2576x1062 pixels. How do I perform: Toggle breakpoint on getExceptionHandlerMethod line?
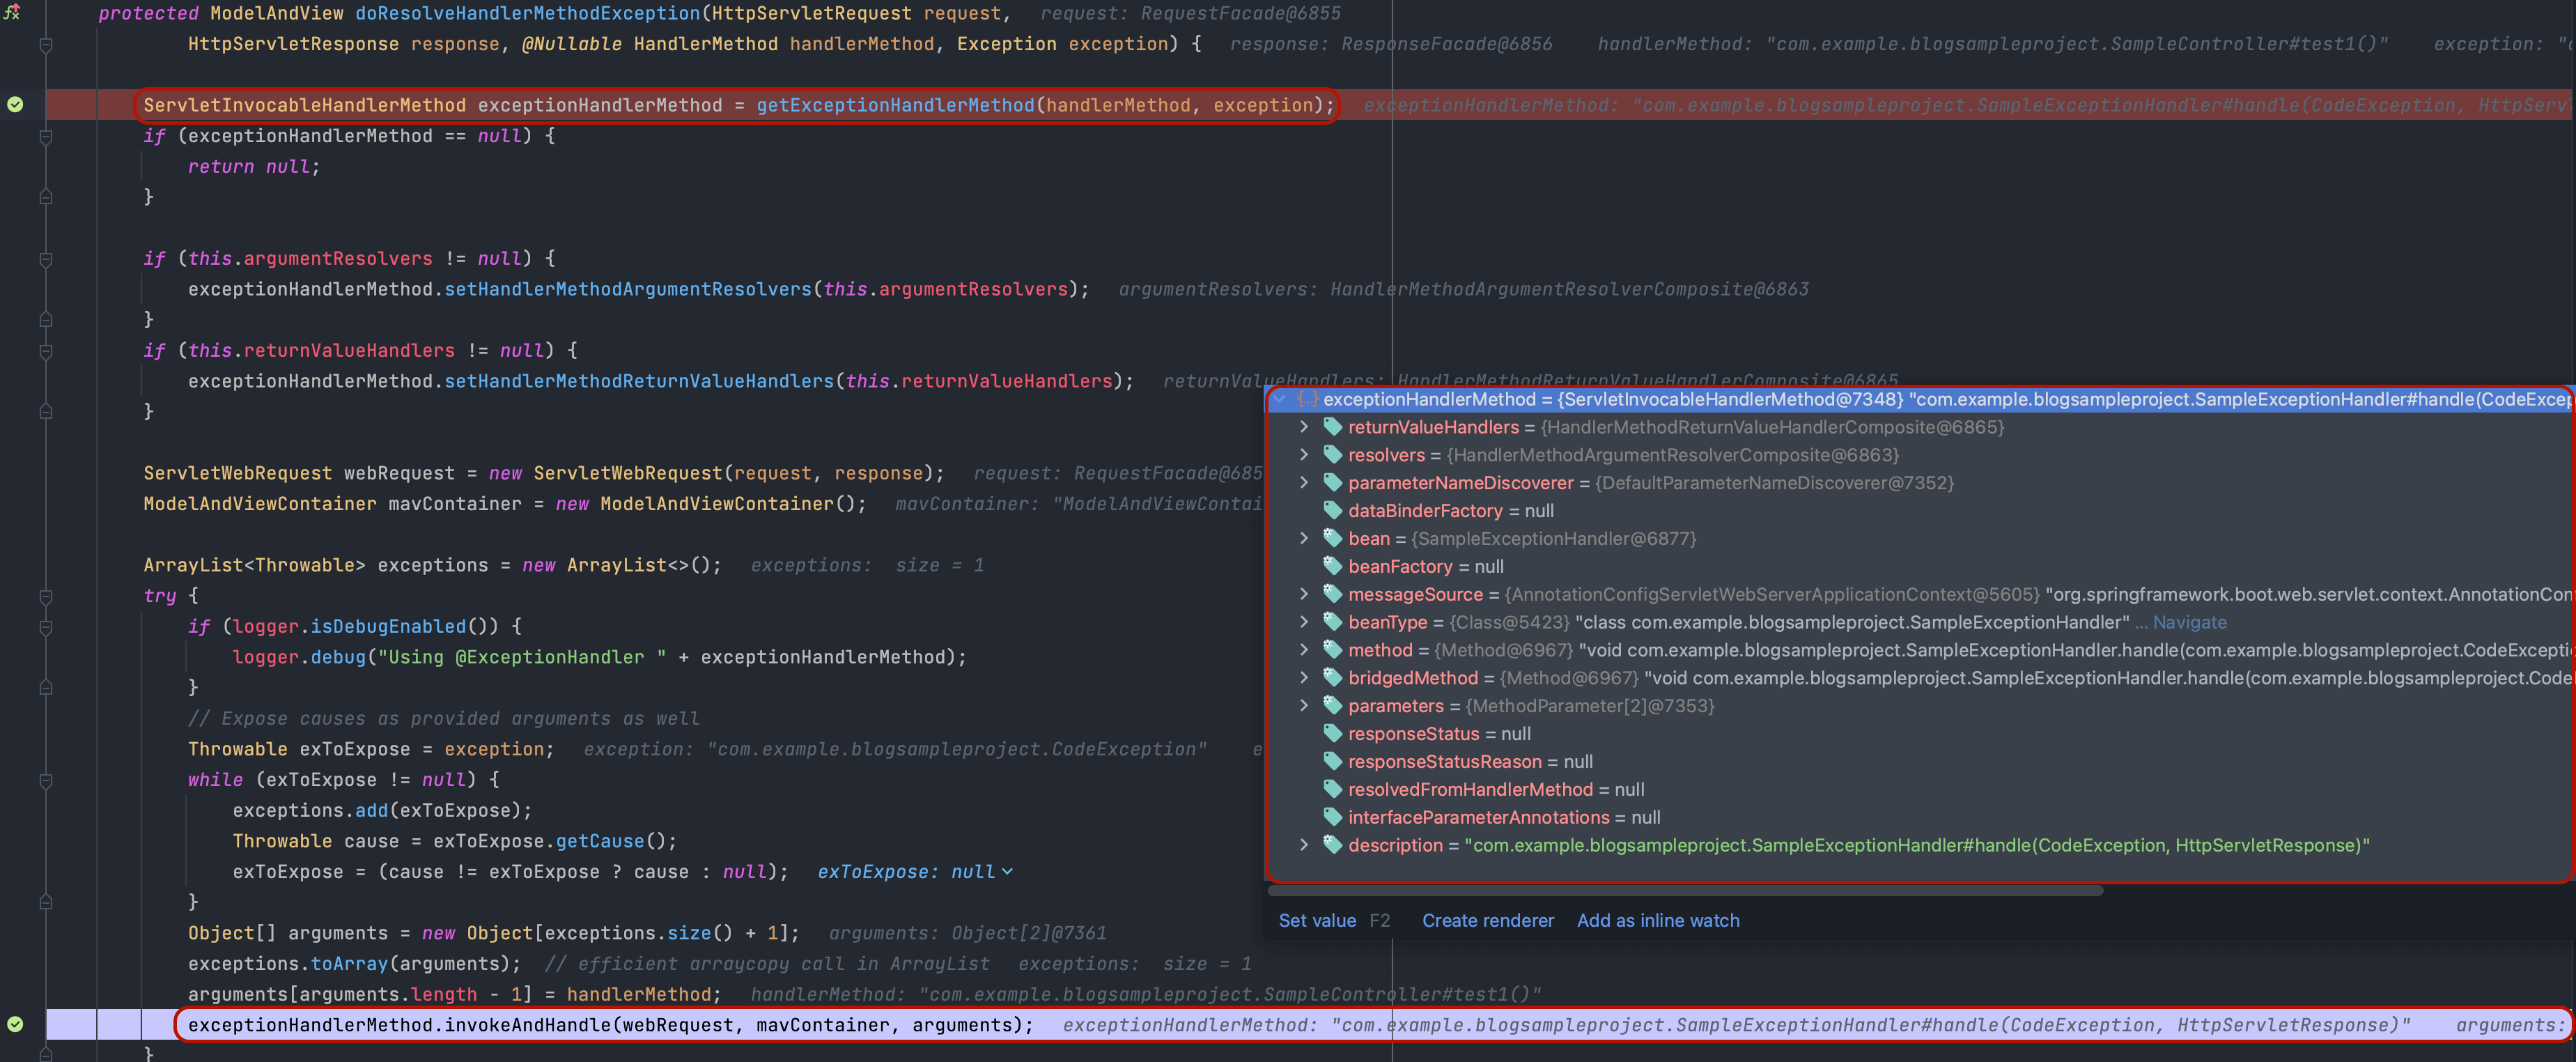[15, 105]
